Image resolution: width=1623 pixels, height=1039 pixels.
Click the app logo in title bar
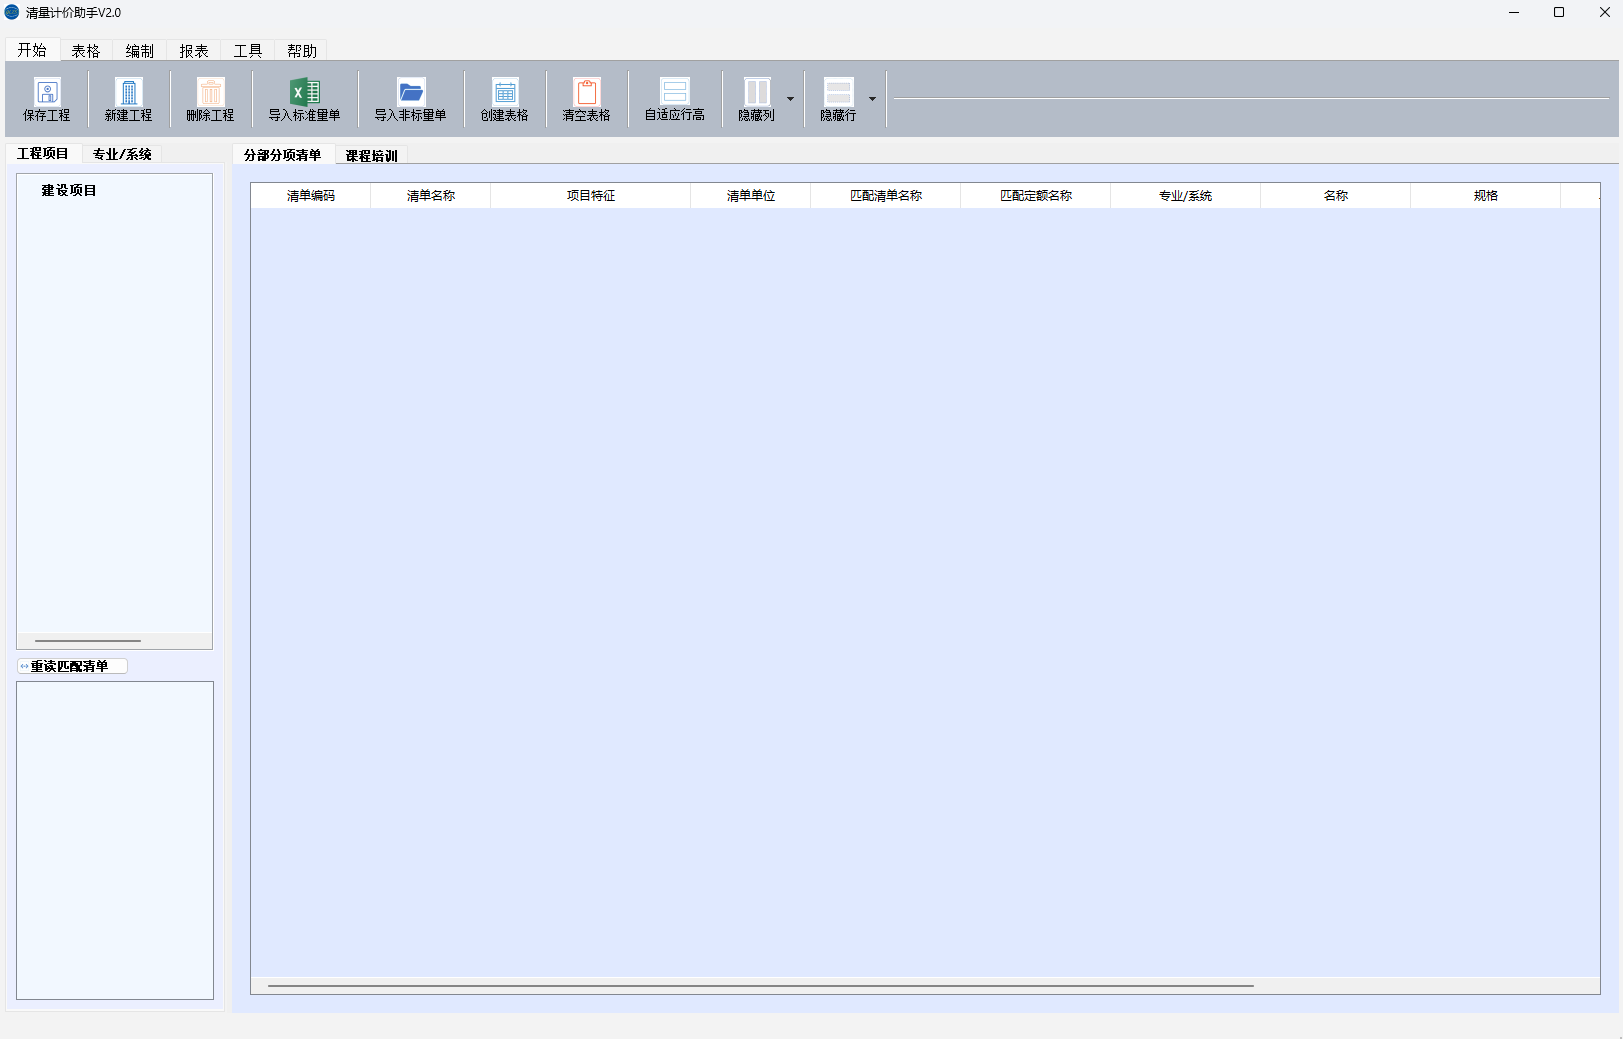point(12,12)
